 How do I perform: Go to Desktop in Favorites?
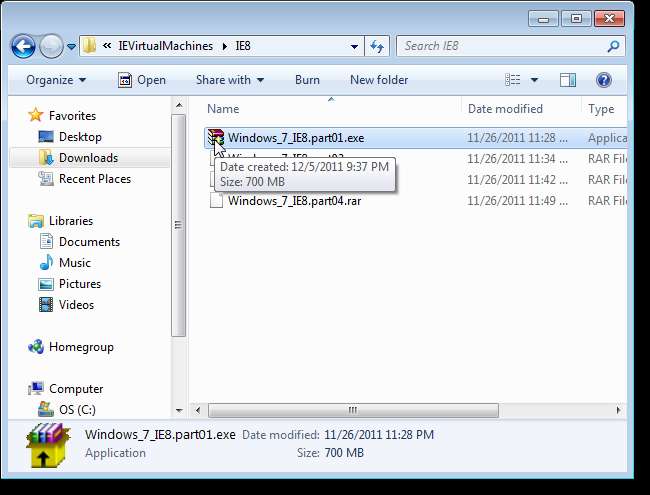point(80,137)
